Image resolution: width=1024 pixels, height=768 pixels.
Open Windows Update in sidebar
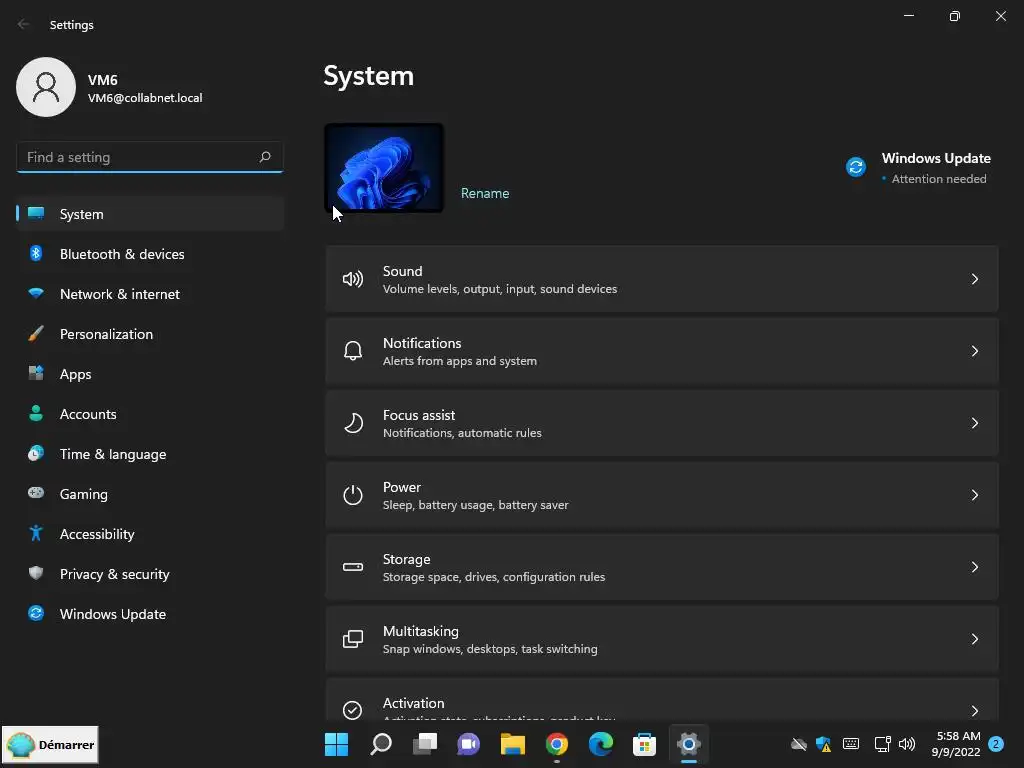tap(150, 613)
